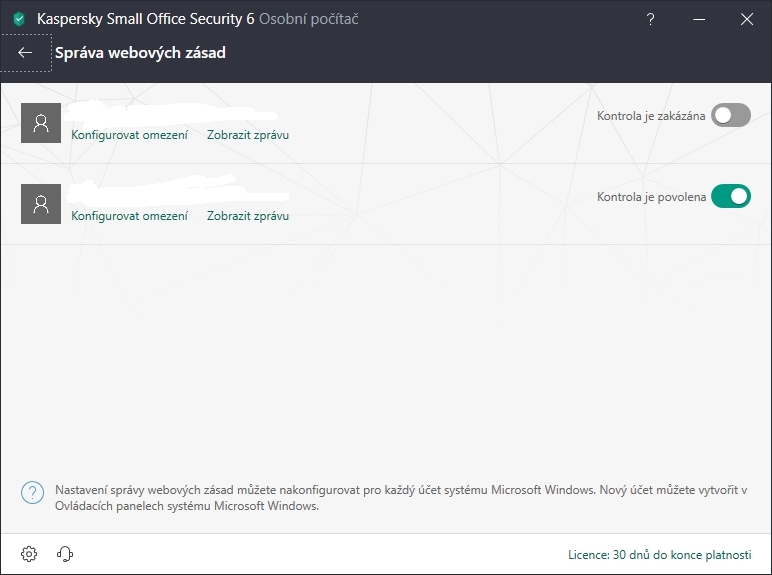Click the Správa webových zásad heading
Image resolution: width=772 pixels, height=575 pixels.
140,53
